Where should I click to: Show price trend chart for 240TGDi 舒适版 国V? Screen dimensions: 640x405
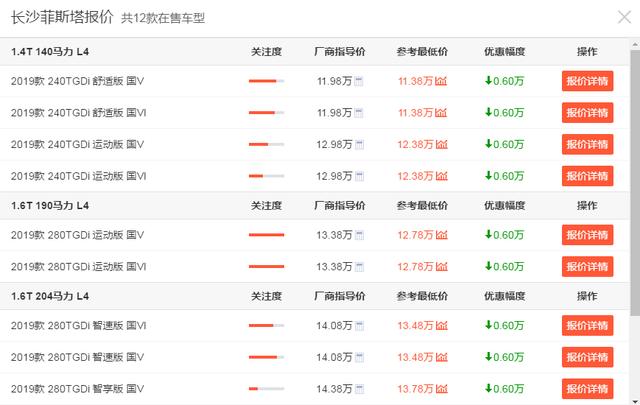441,81
